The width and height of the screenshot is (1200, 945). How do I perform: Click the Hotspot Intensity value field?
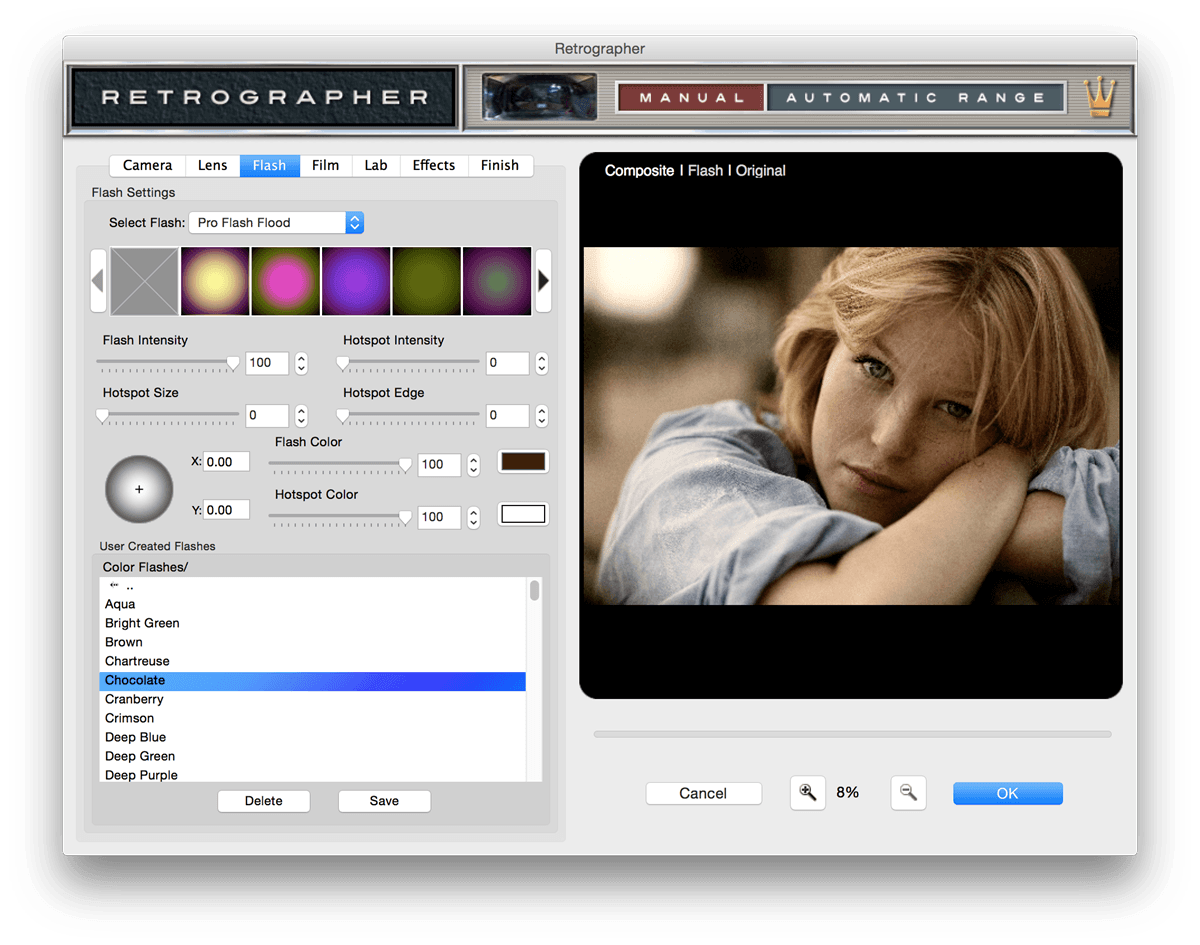click(x=507, y=363)
